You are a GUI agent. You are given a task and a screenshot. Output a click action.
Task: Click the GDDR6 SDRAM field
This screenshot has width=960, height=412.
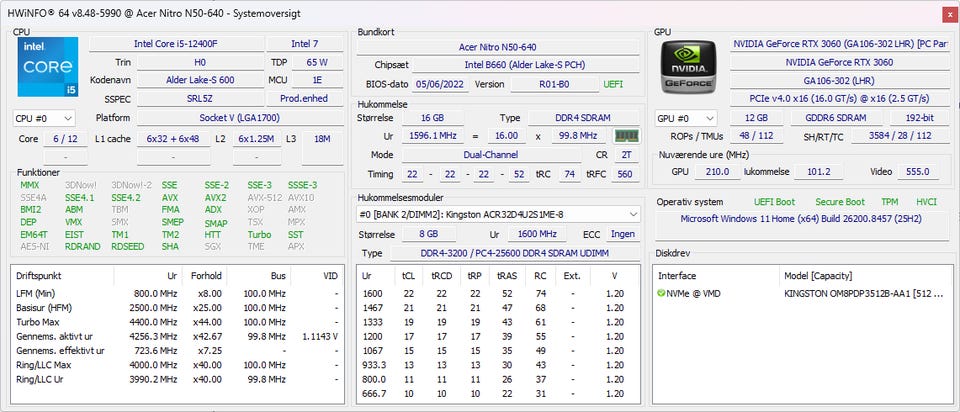[x=836, y=118]
